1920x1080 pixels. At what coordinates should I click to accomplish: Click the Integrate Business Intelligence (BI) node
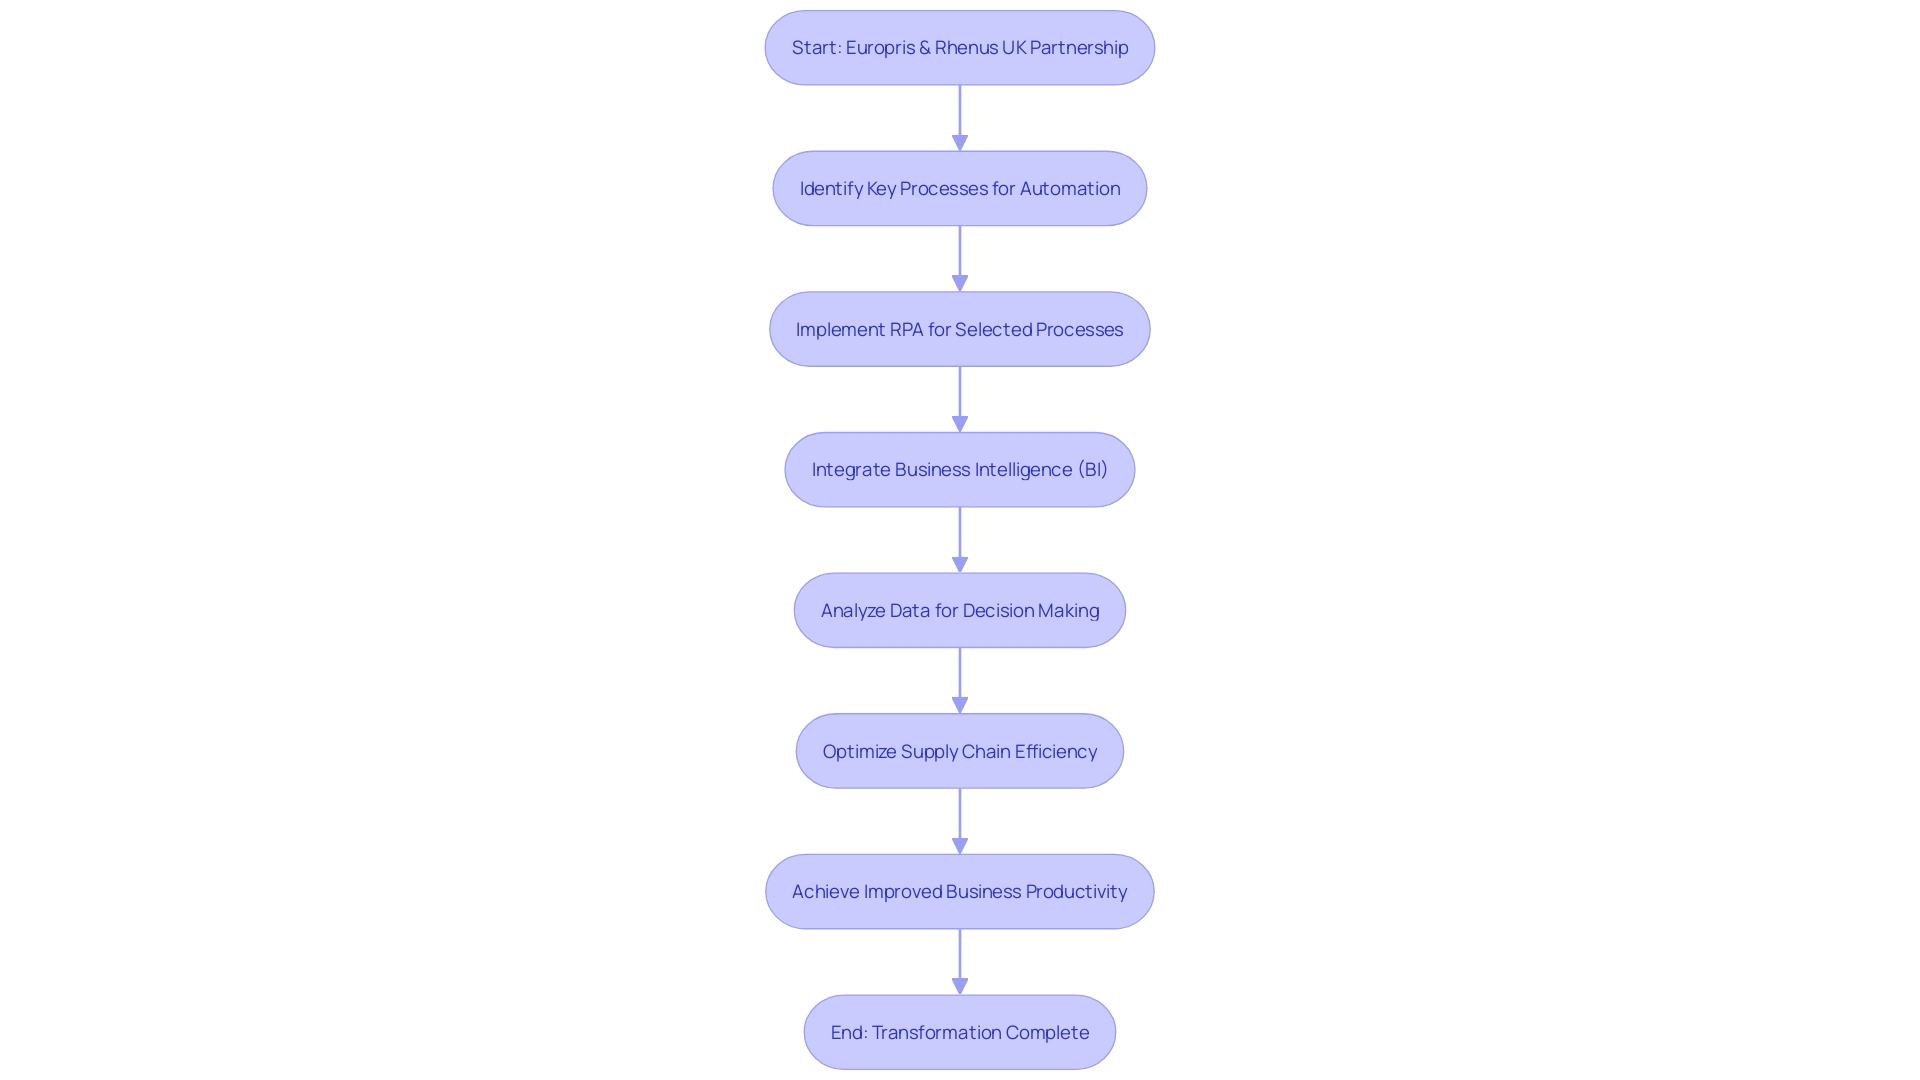(x=959, y=469)
